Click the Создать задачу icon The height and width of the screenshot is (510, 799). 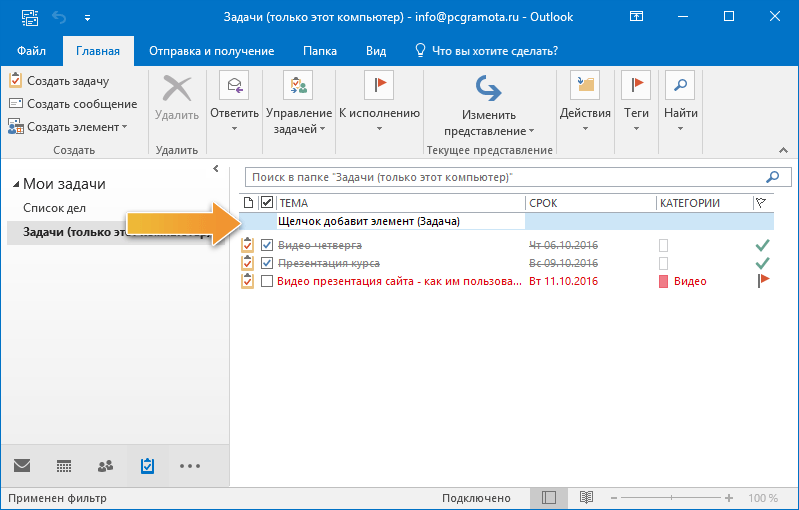pos(16,80)
